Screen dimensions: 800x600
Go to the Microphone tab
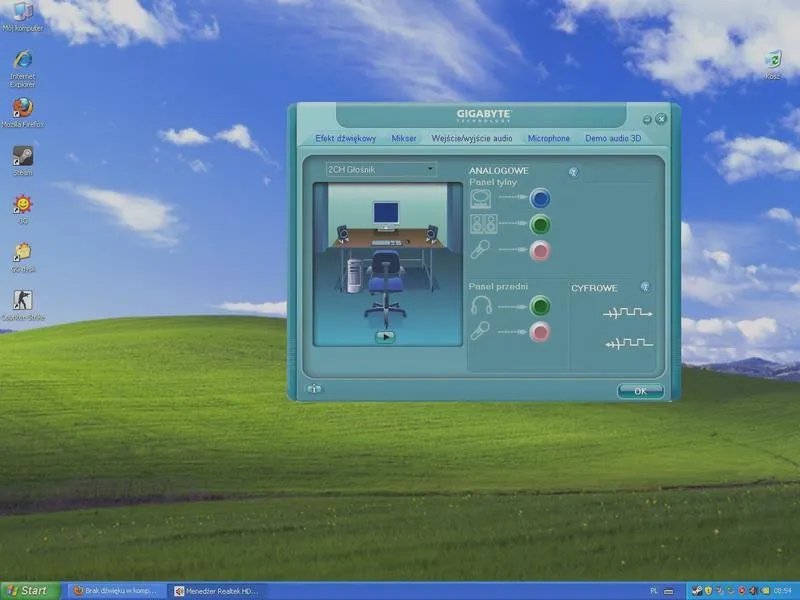click(x=548, y=138)
